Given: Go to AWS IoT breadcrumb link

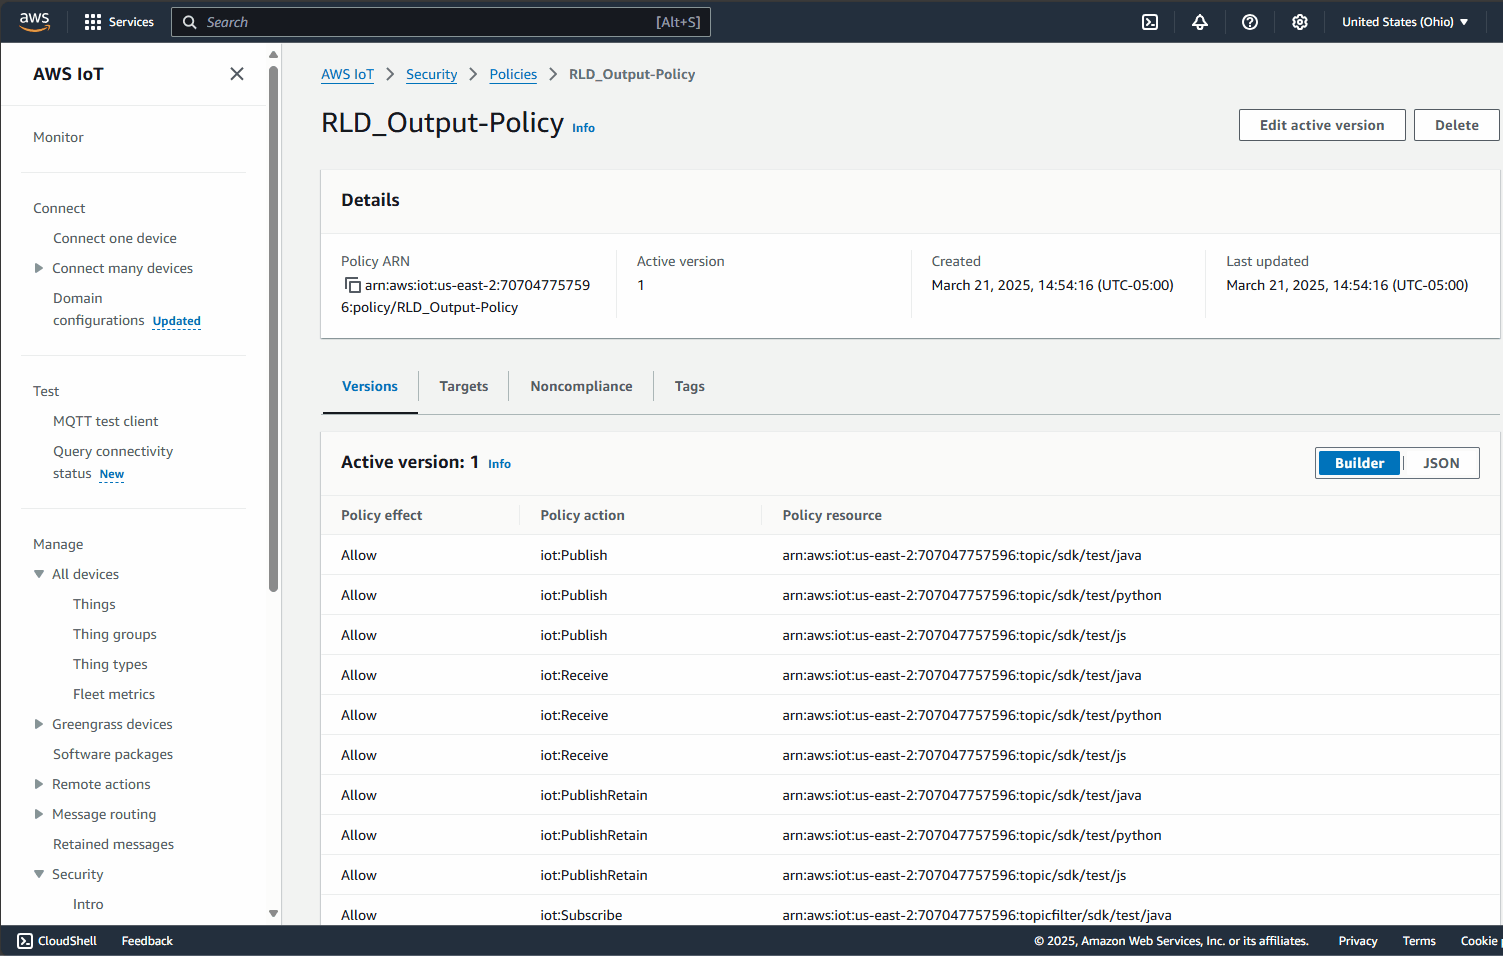Looking at the screenshot, I should pos(347,74).
